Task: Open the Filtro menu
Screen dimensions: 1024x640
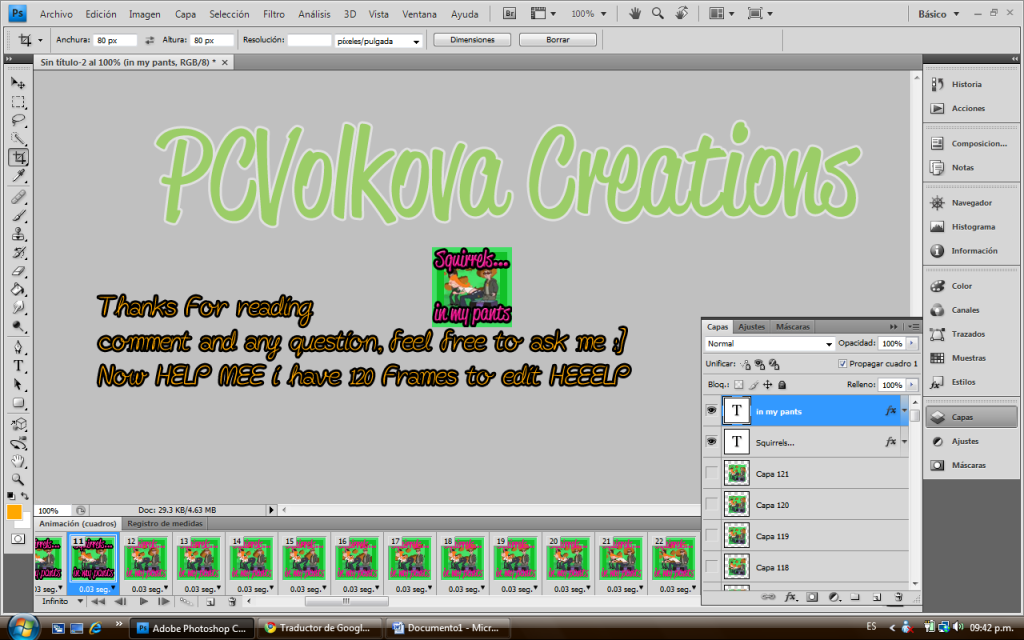Action: point(273,15)
